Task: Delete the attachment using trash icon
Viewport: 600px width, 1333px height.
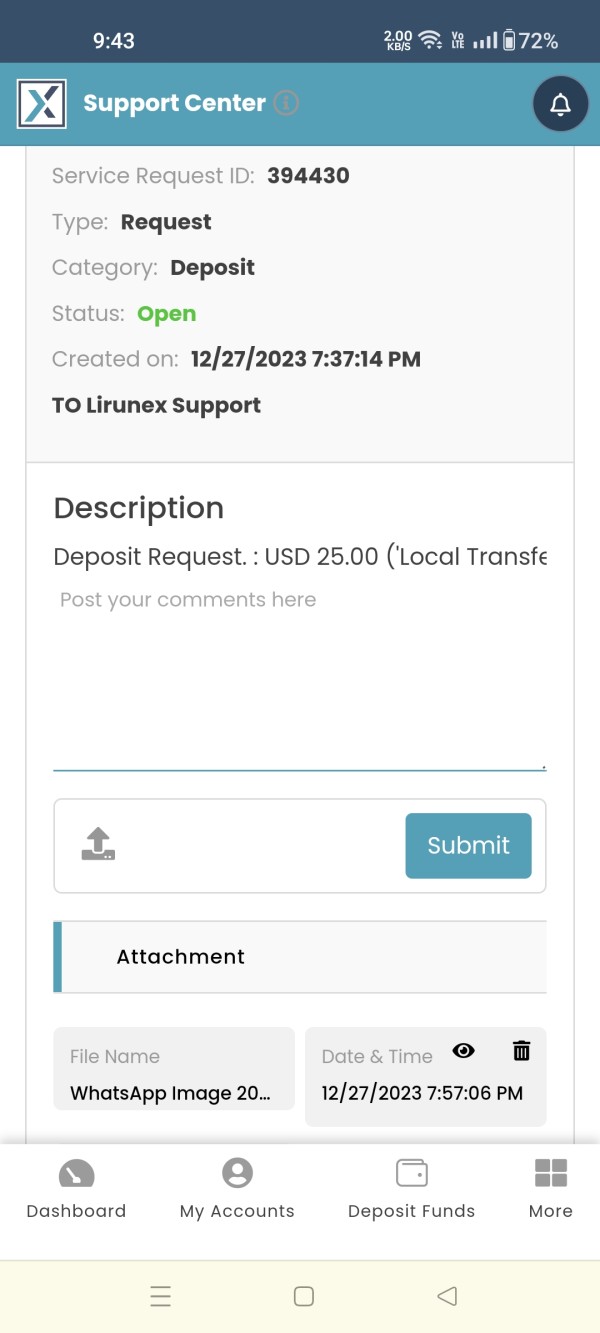Action: point(521,1051)
